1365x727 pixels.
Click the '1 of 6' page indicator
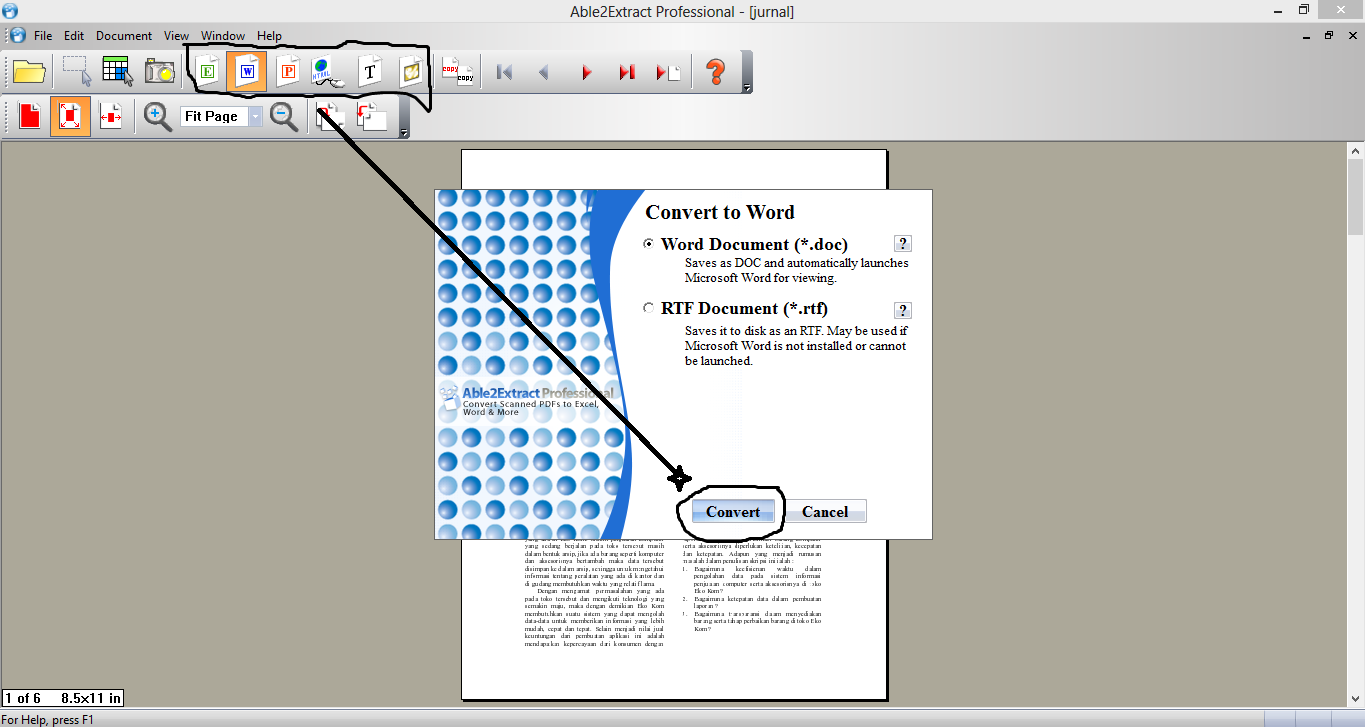click(23, 698)
